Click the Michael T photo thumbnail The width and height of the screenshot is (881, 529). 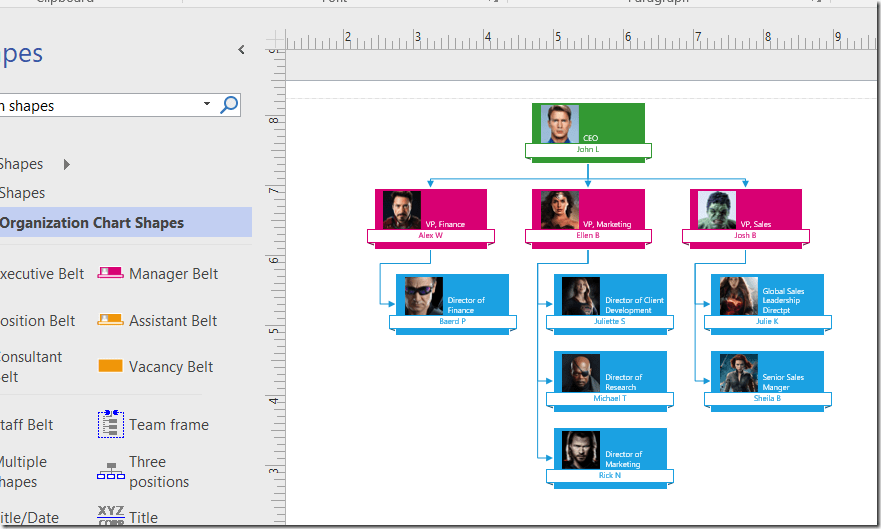click(x=581, y=372)
